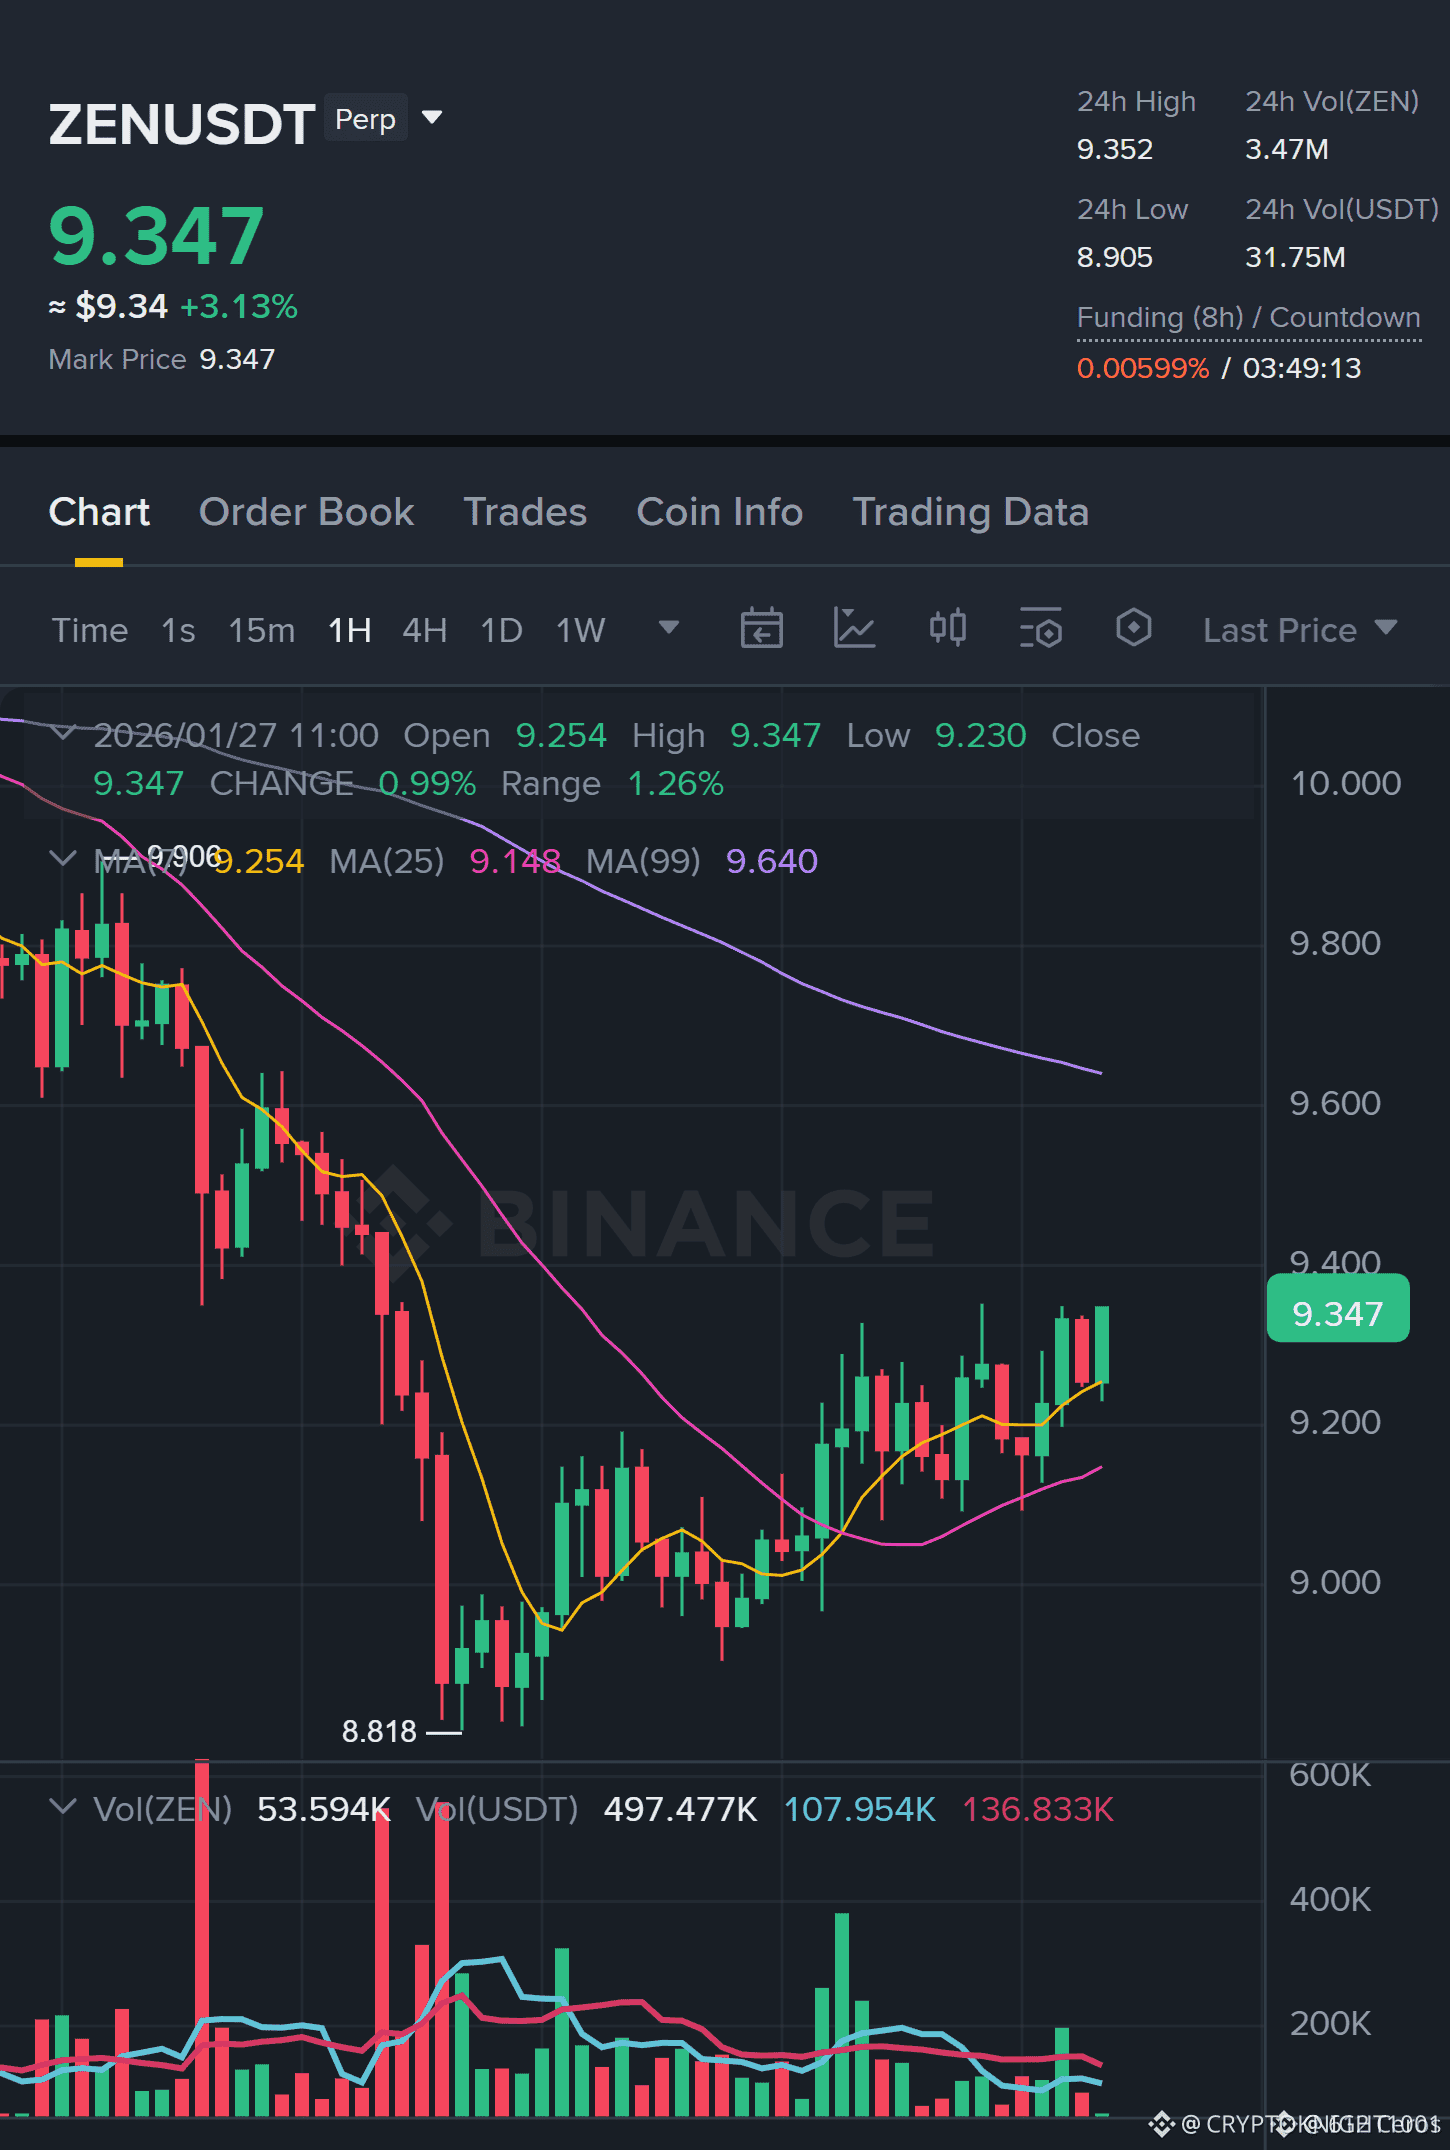Select the 4H timeframe
This screenshot has width=1450, height=2150.
point(424,631)
